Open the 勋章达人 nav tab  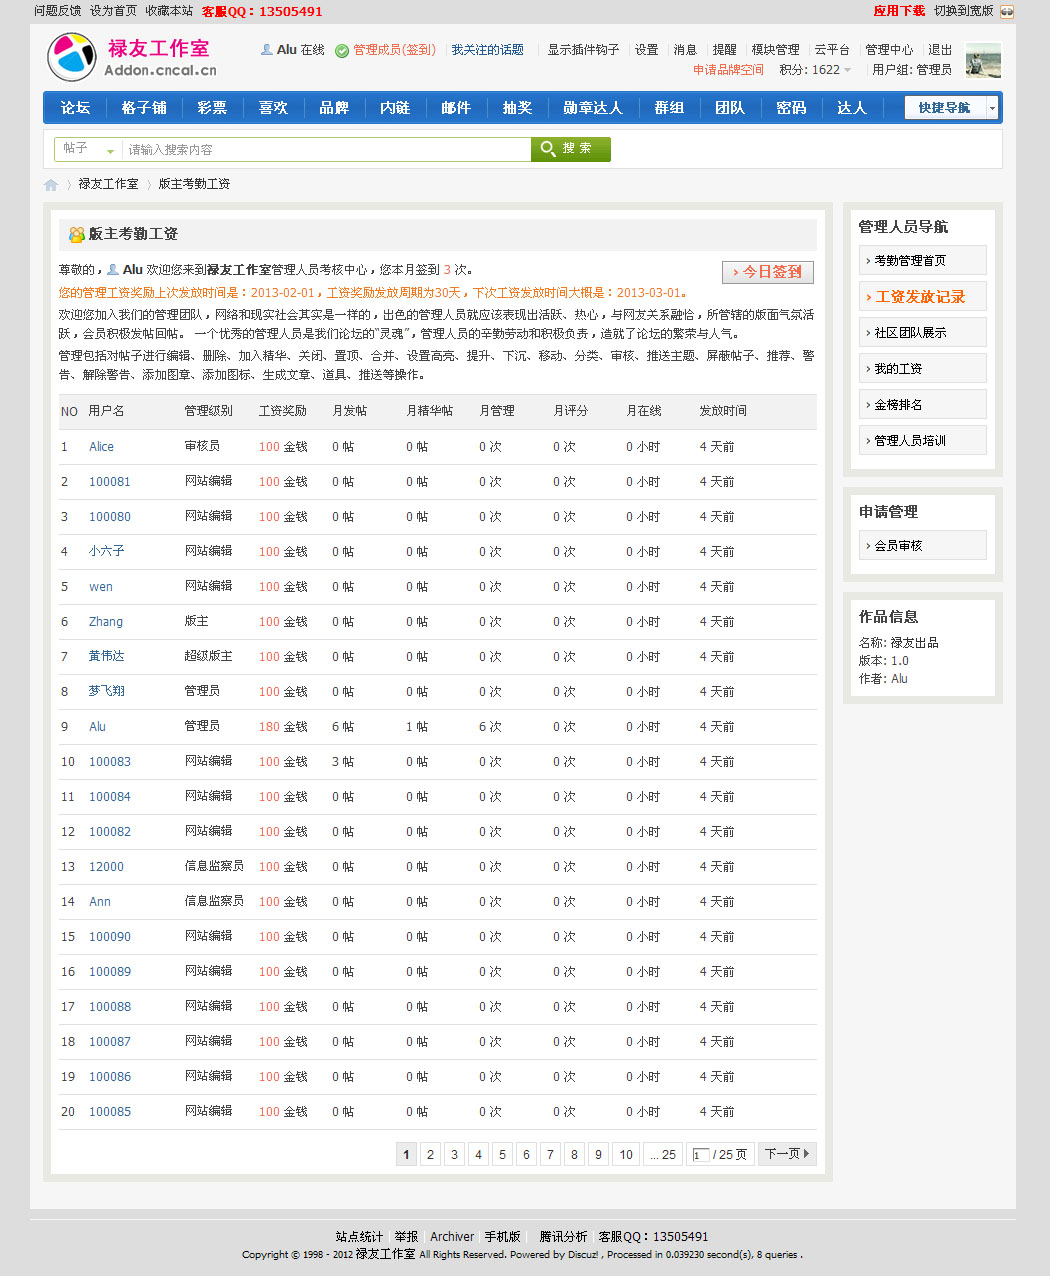tap(592, 107)
